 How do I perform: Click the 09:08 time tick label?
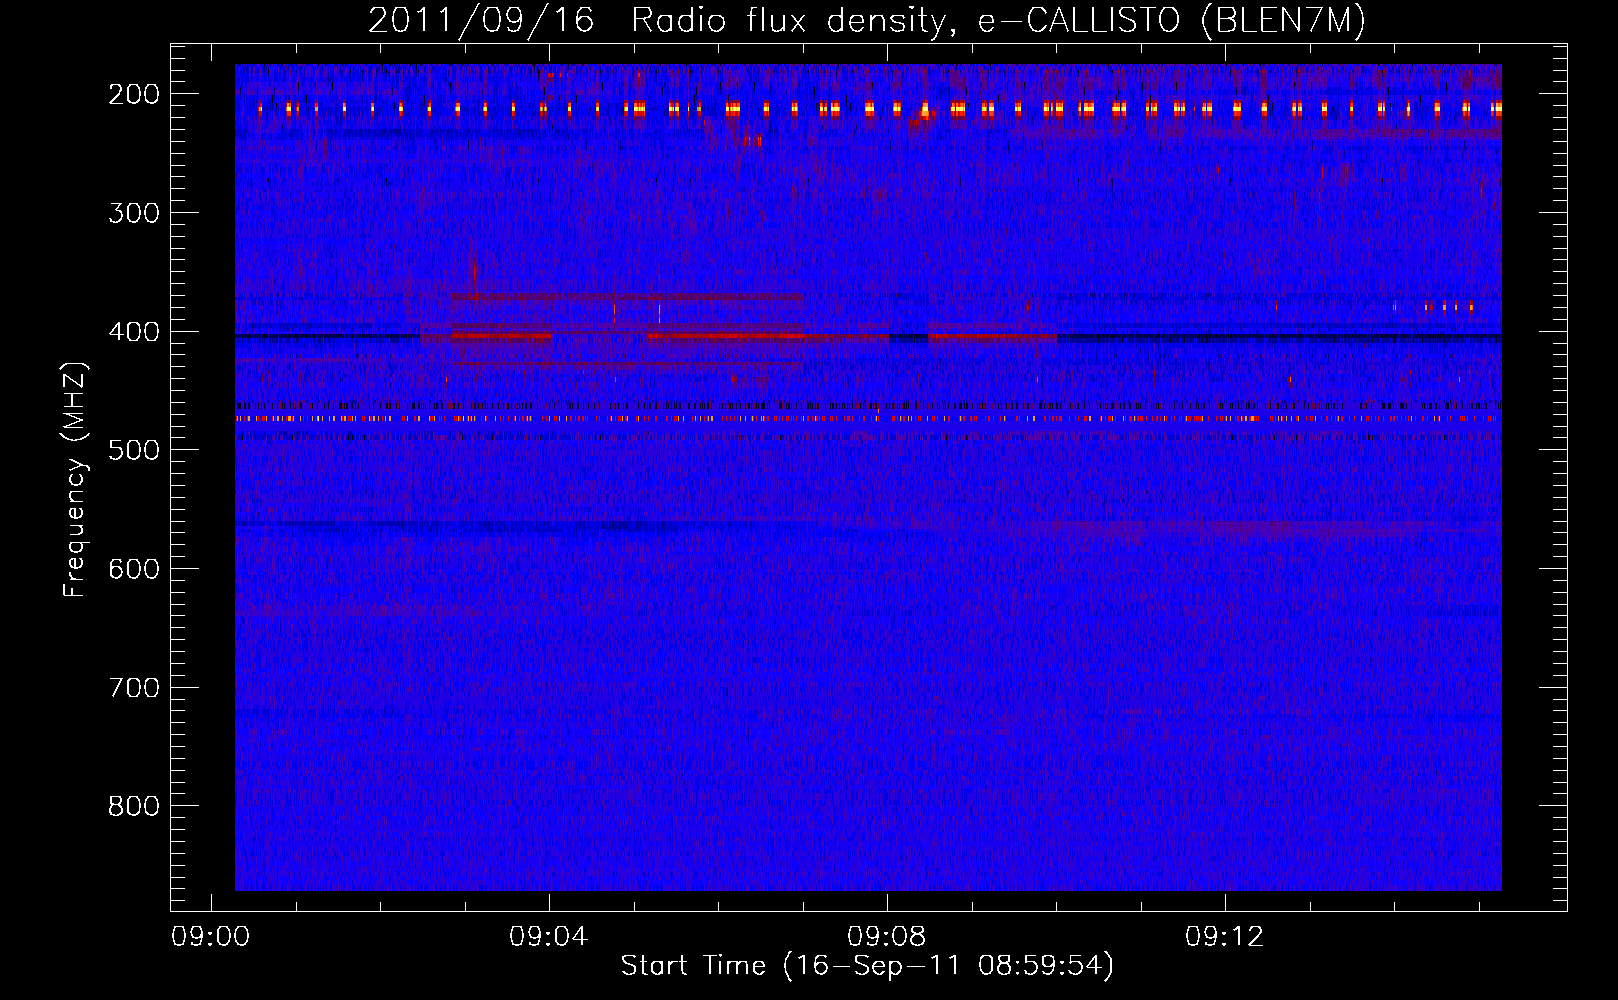[887, 937]
